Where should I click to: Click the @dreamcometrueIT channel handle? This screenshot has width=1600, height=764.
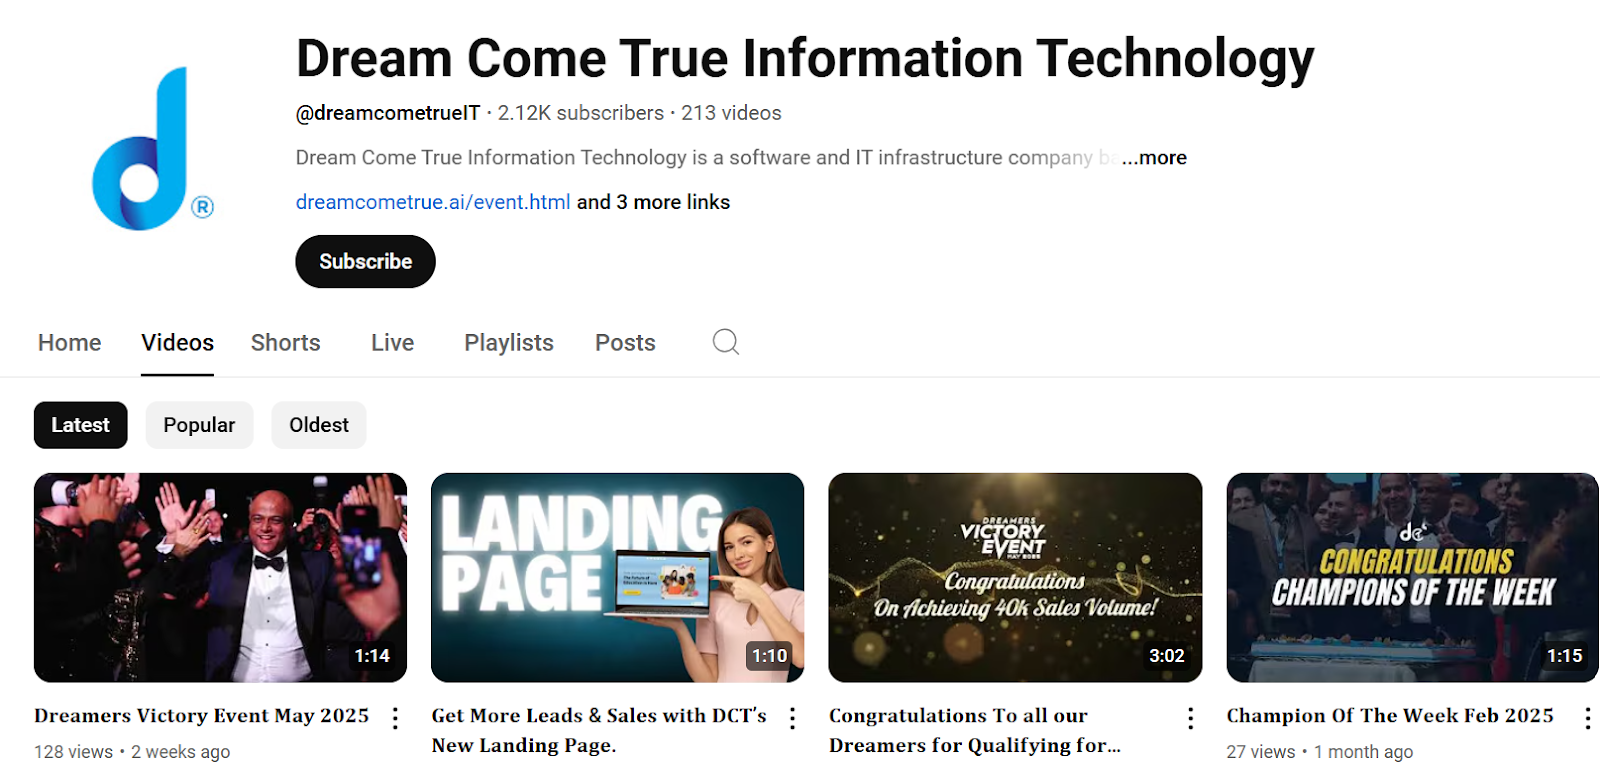tap(388, 113)
